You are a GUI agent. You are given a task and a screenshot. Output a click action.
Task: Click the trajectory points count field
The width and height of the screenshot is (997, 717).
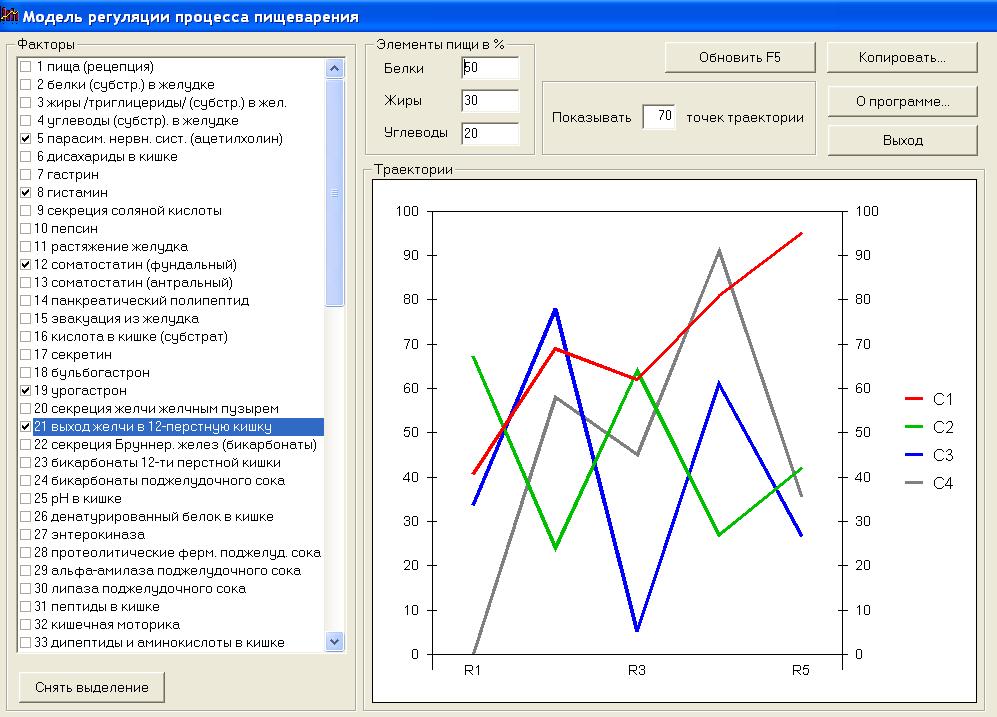(659, 117)
